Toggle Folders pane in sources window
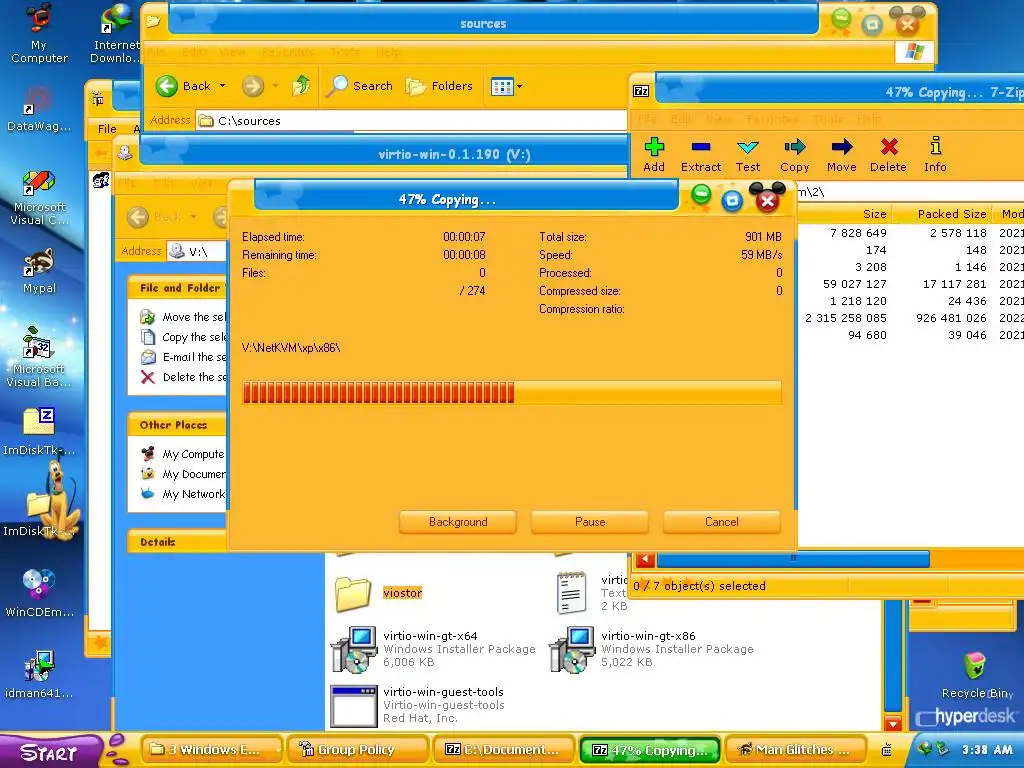This screenshot has width=1024, height=768. pos(439,86)
